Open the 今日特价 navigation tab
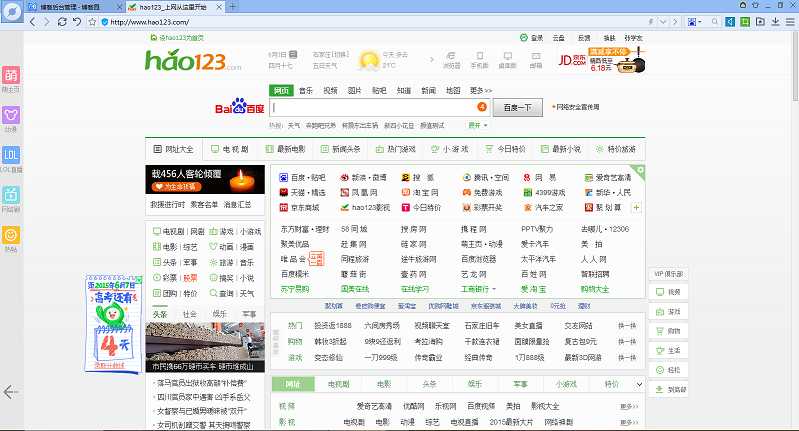This screenshot has height=431, width=799. pyautogui.click(x=505, y=149)
